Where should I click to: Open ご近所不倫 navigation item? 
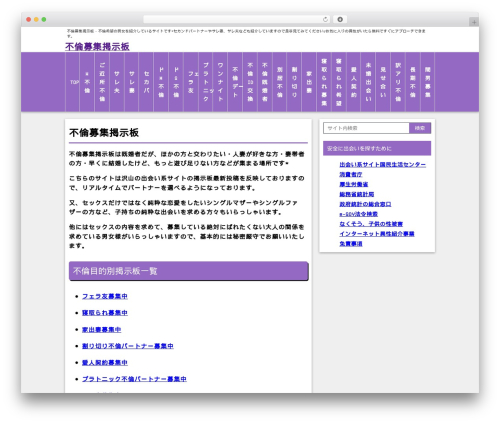pyautogui.click(x=102, y=82)
